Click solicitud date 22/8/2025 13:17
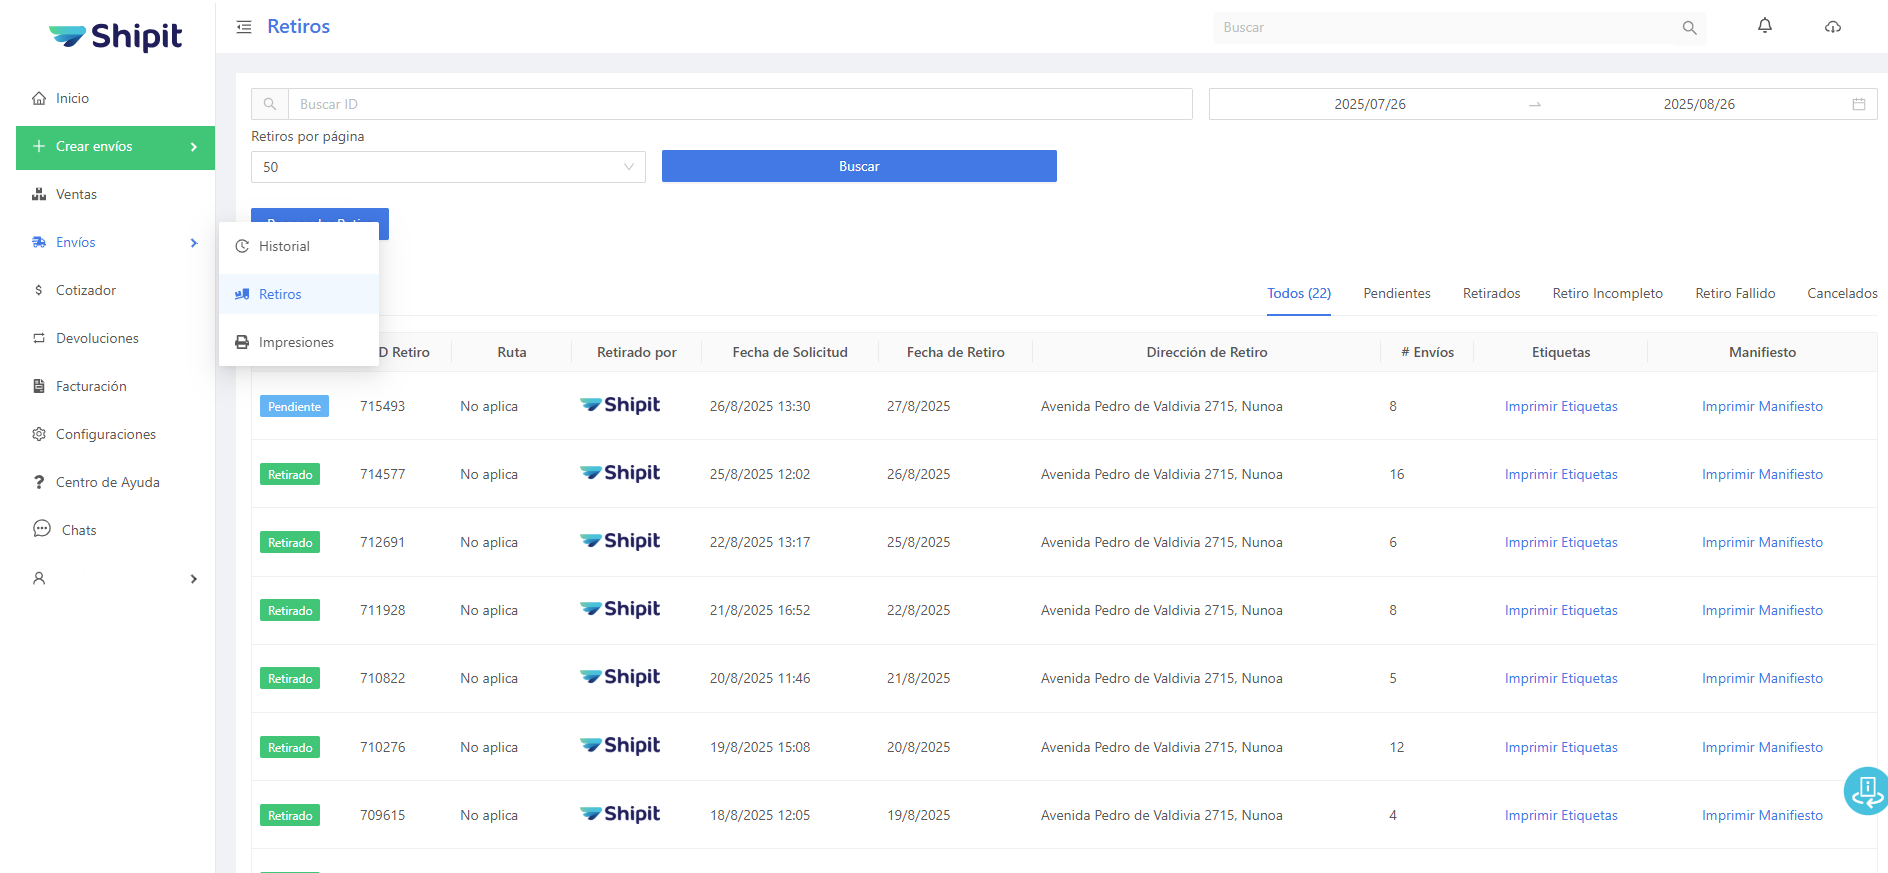 (760, 542)
